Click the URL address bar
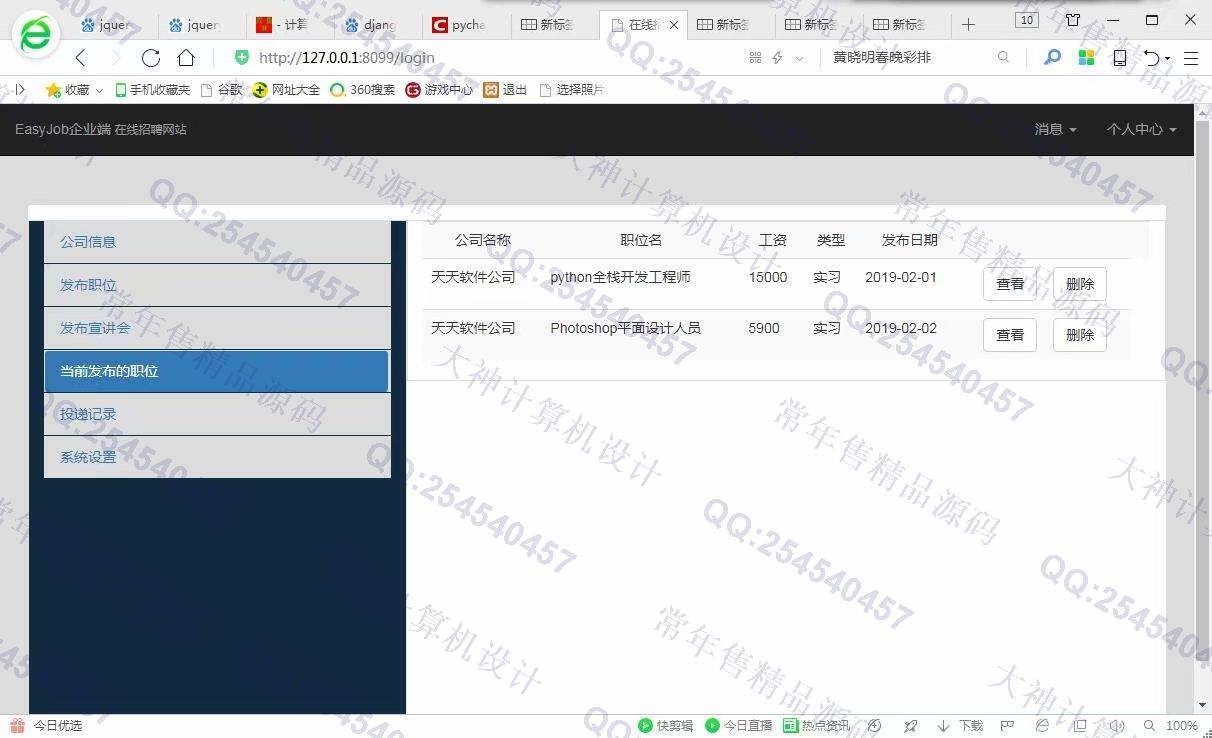This screenshot has width=1212, height=738. tap(480, 58)
